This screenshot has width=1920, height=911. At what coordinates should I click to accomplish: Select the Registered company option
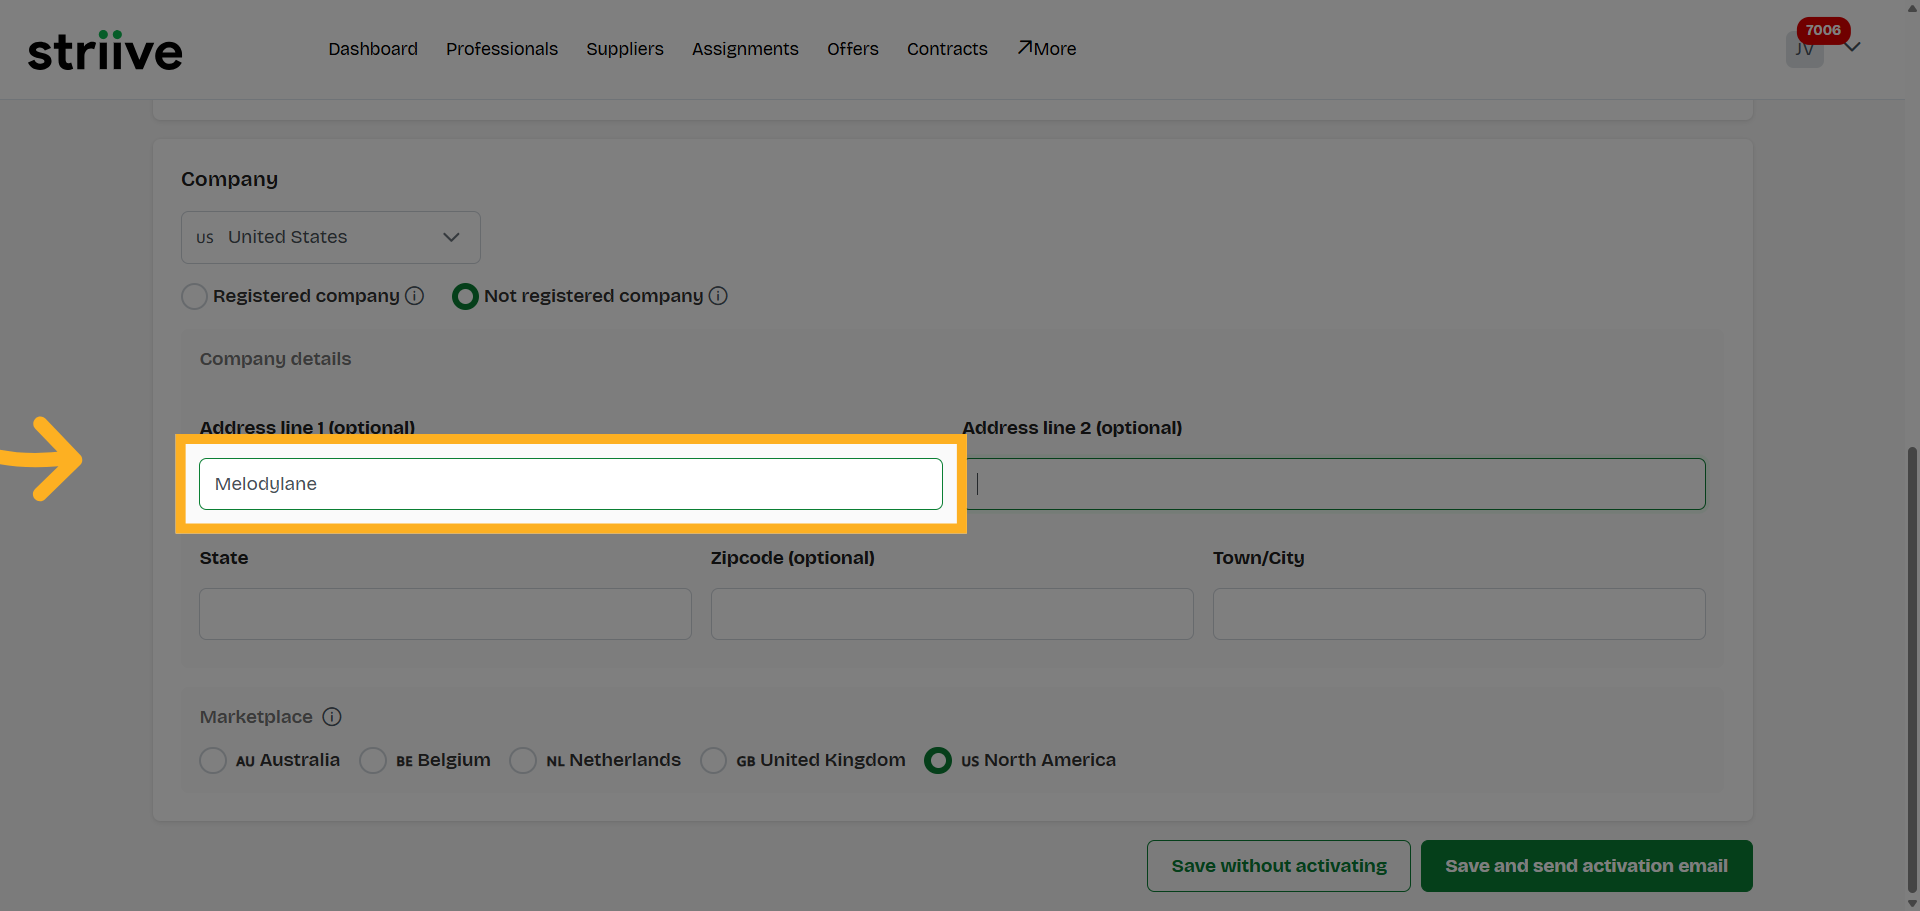(x=194, y=296)
